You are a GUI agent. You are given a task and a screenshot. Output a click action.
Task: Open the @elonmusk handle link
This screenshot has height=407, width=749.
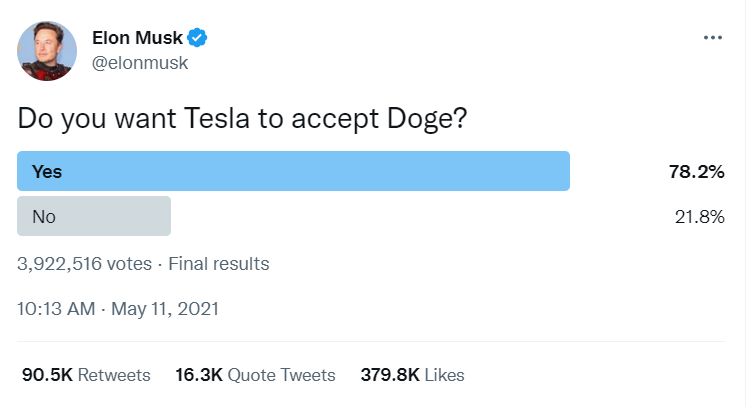(x=140, y=63)
